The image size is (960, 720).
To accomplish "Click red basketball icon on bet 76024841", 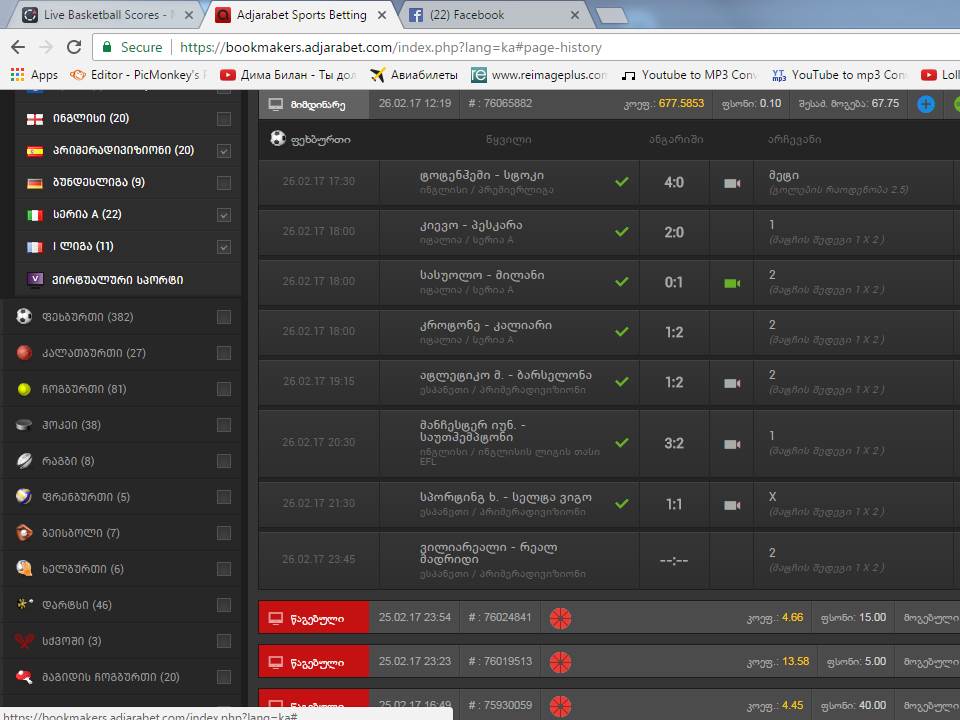I will point(560,618).
